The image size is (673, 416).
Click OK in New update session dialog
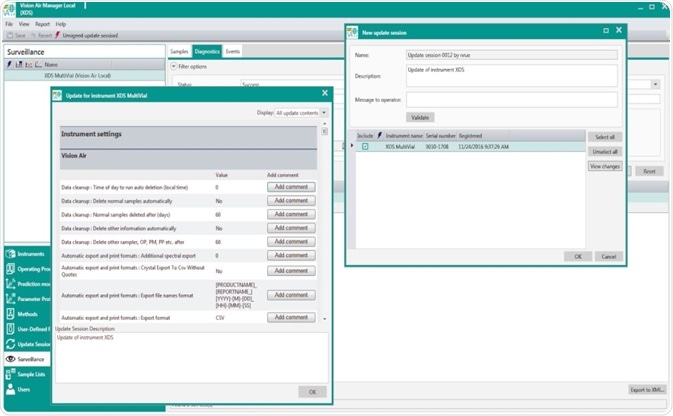point(578,256)
